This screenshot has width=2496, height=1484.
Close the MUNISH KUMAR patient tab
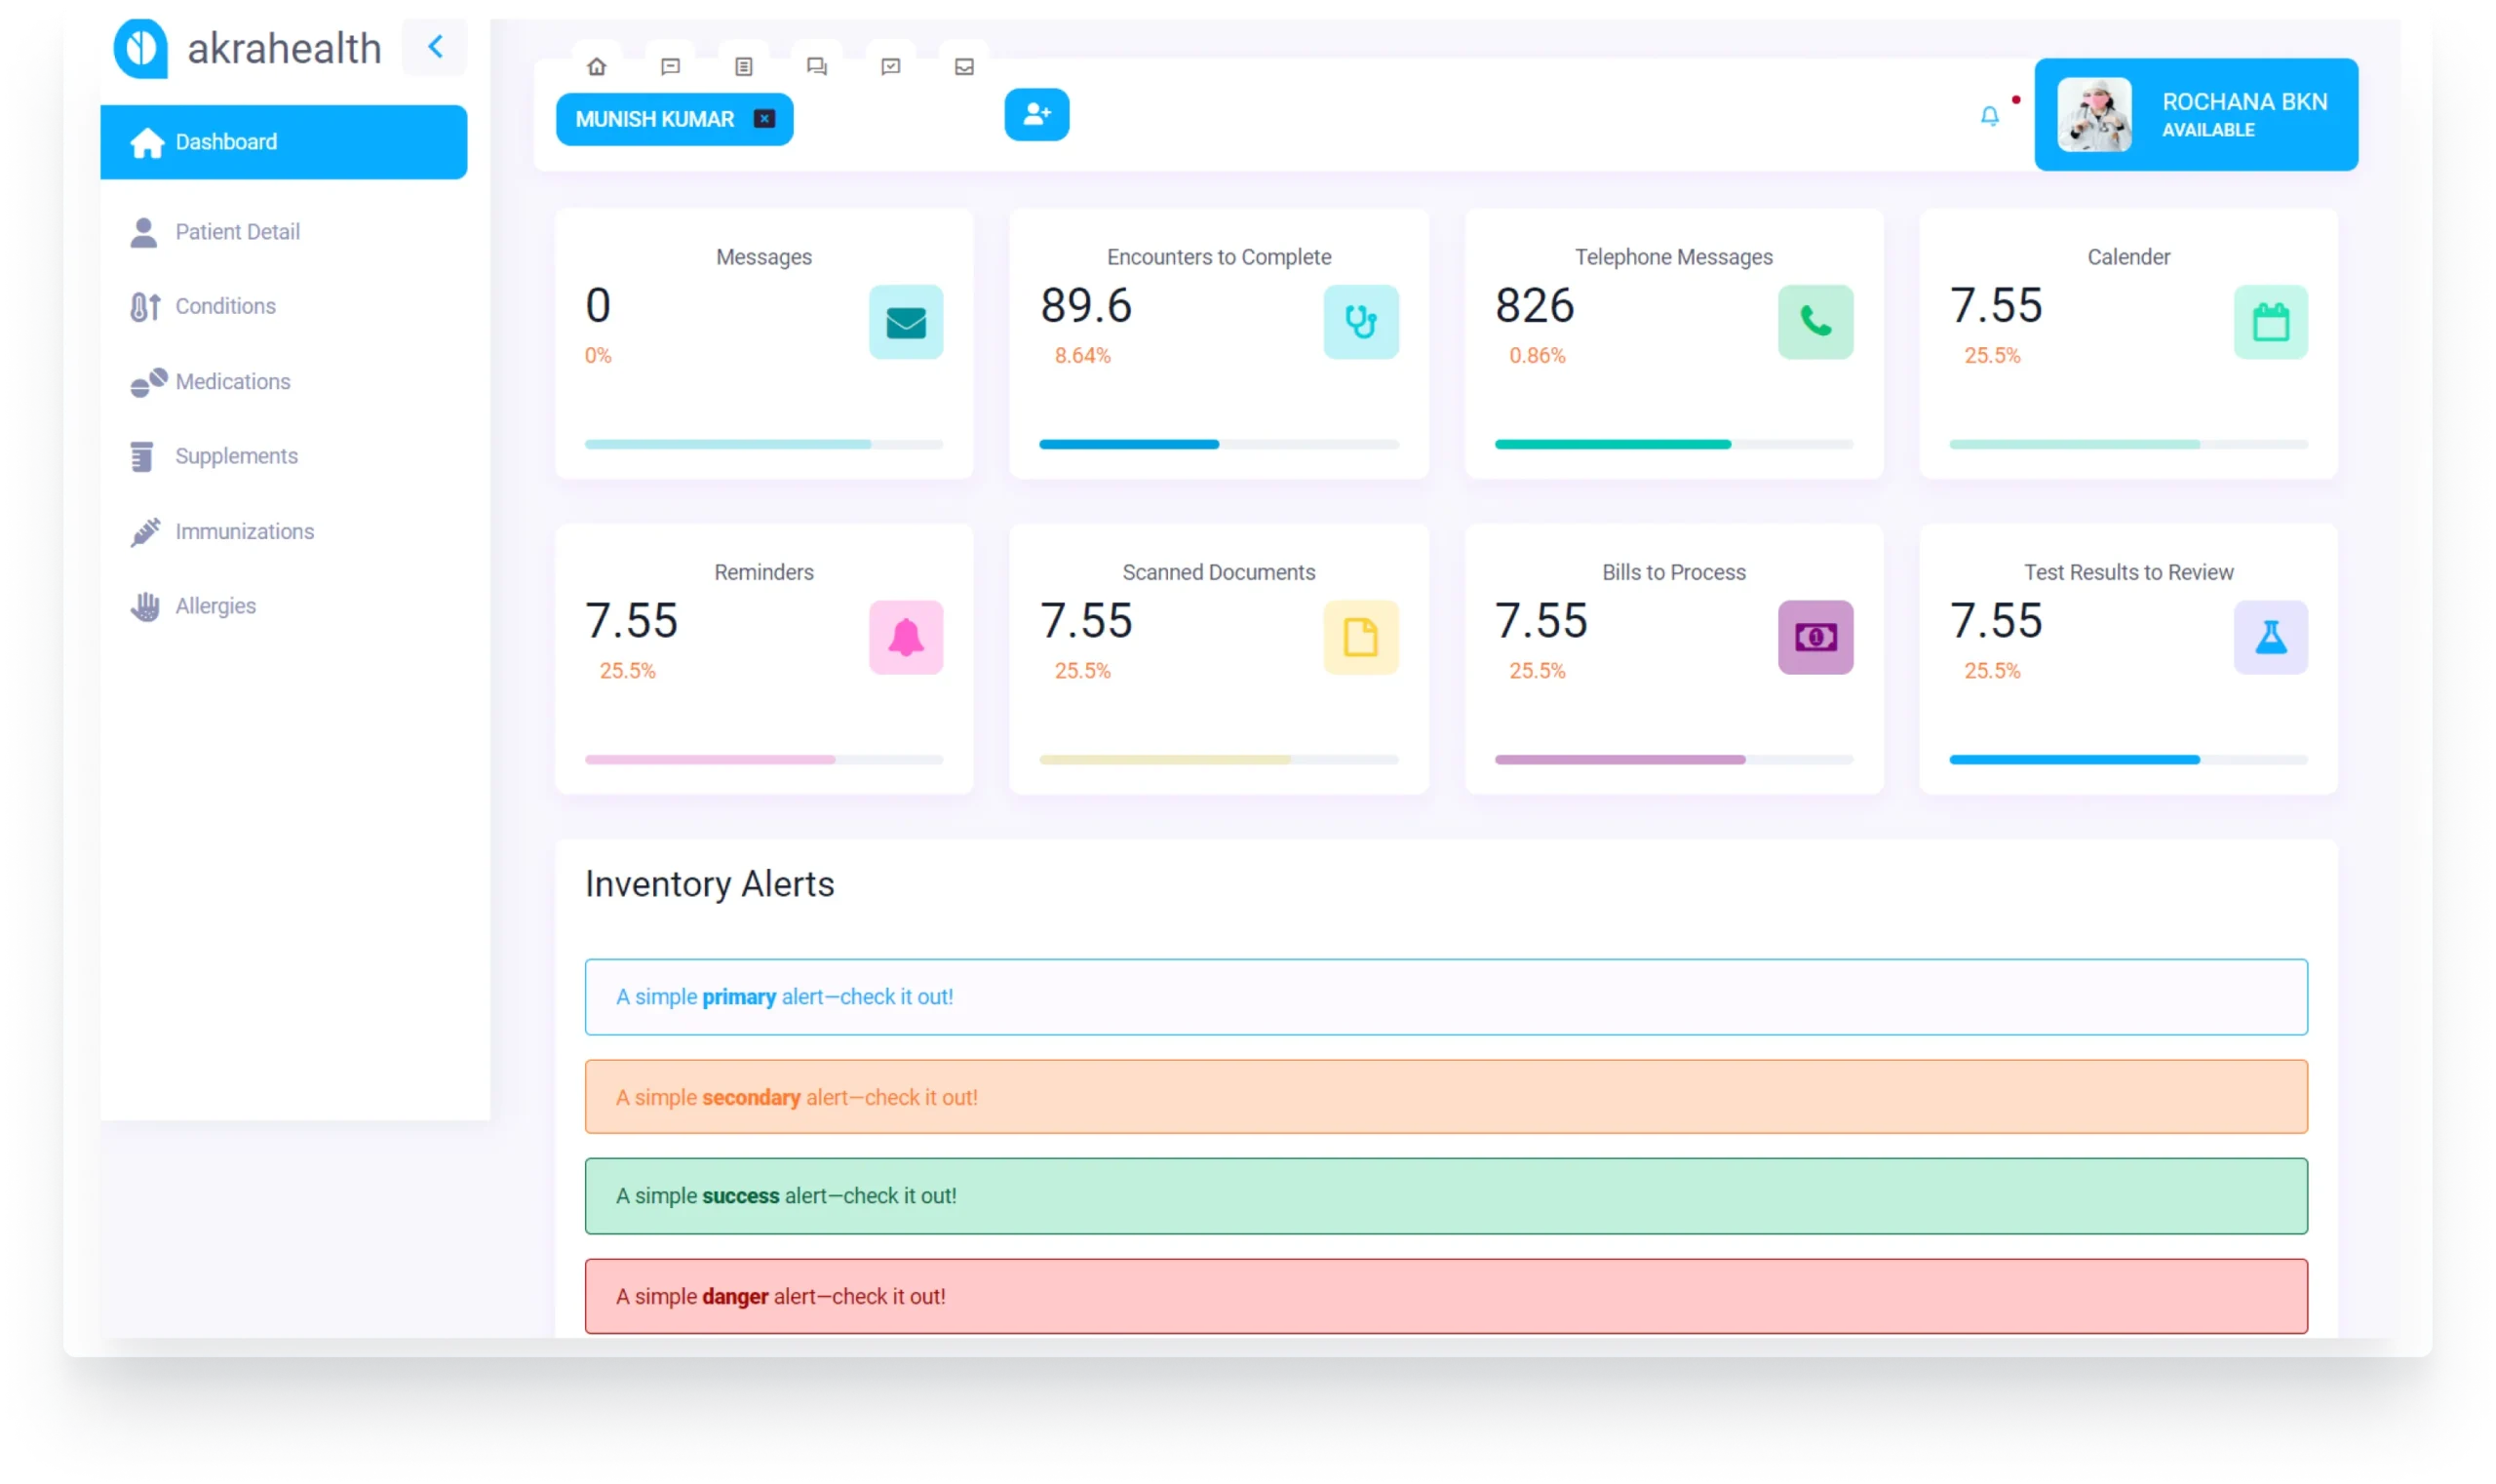pyautogui.click(x=764, y=119)
